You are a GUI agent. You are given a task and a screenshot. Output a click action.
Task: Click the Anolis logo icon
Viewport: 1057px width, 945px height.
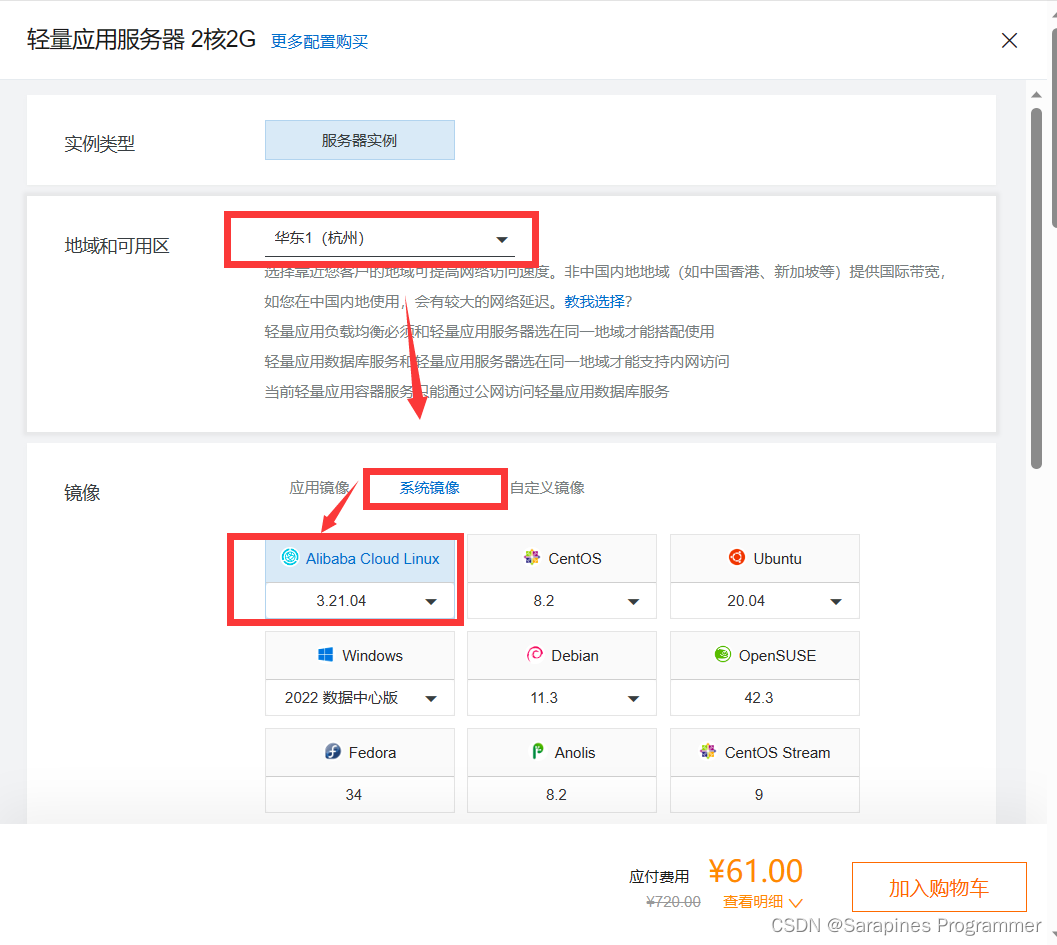538,752
